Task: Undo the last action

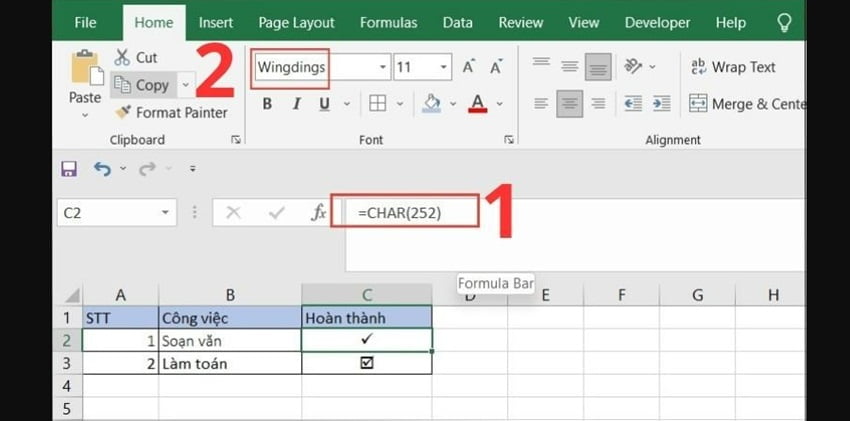Action: point(102,169)
